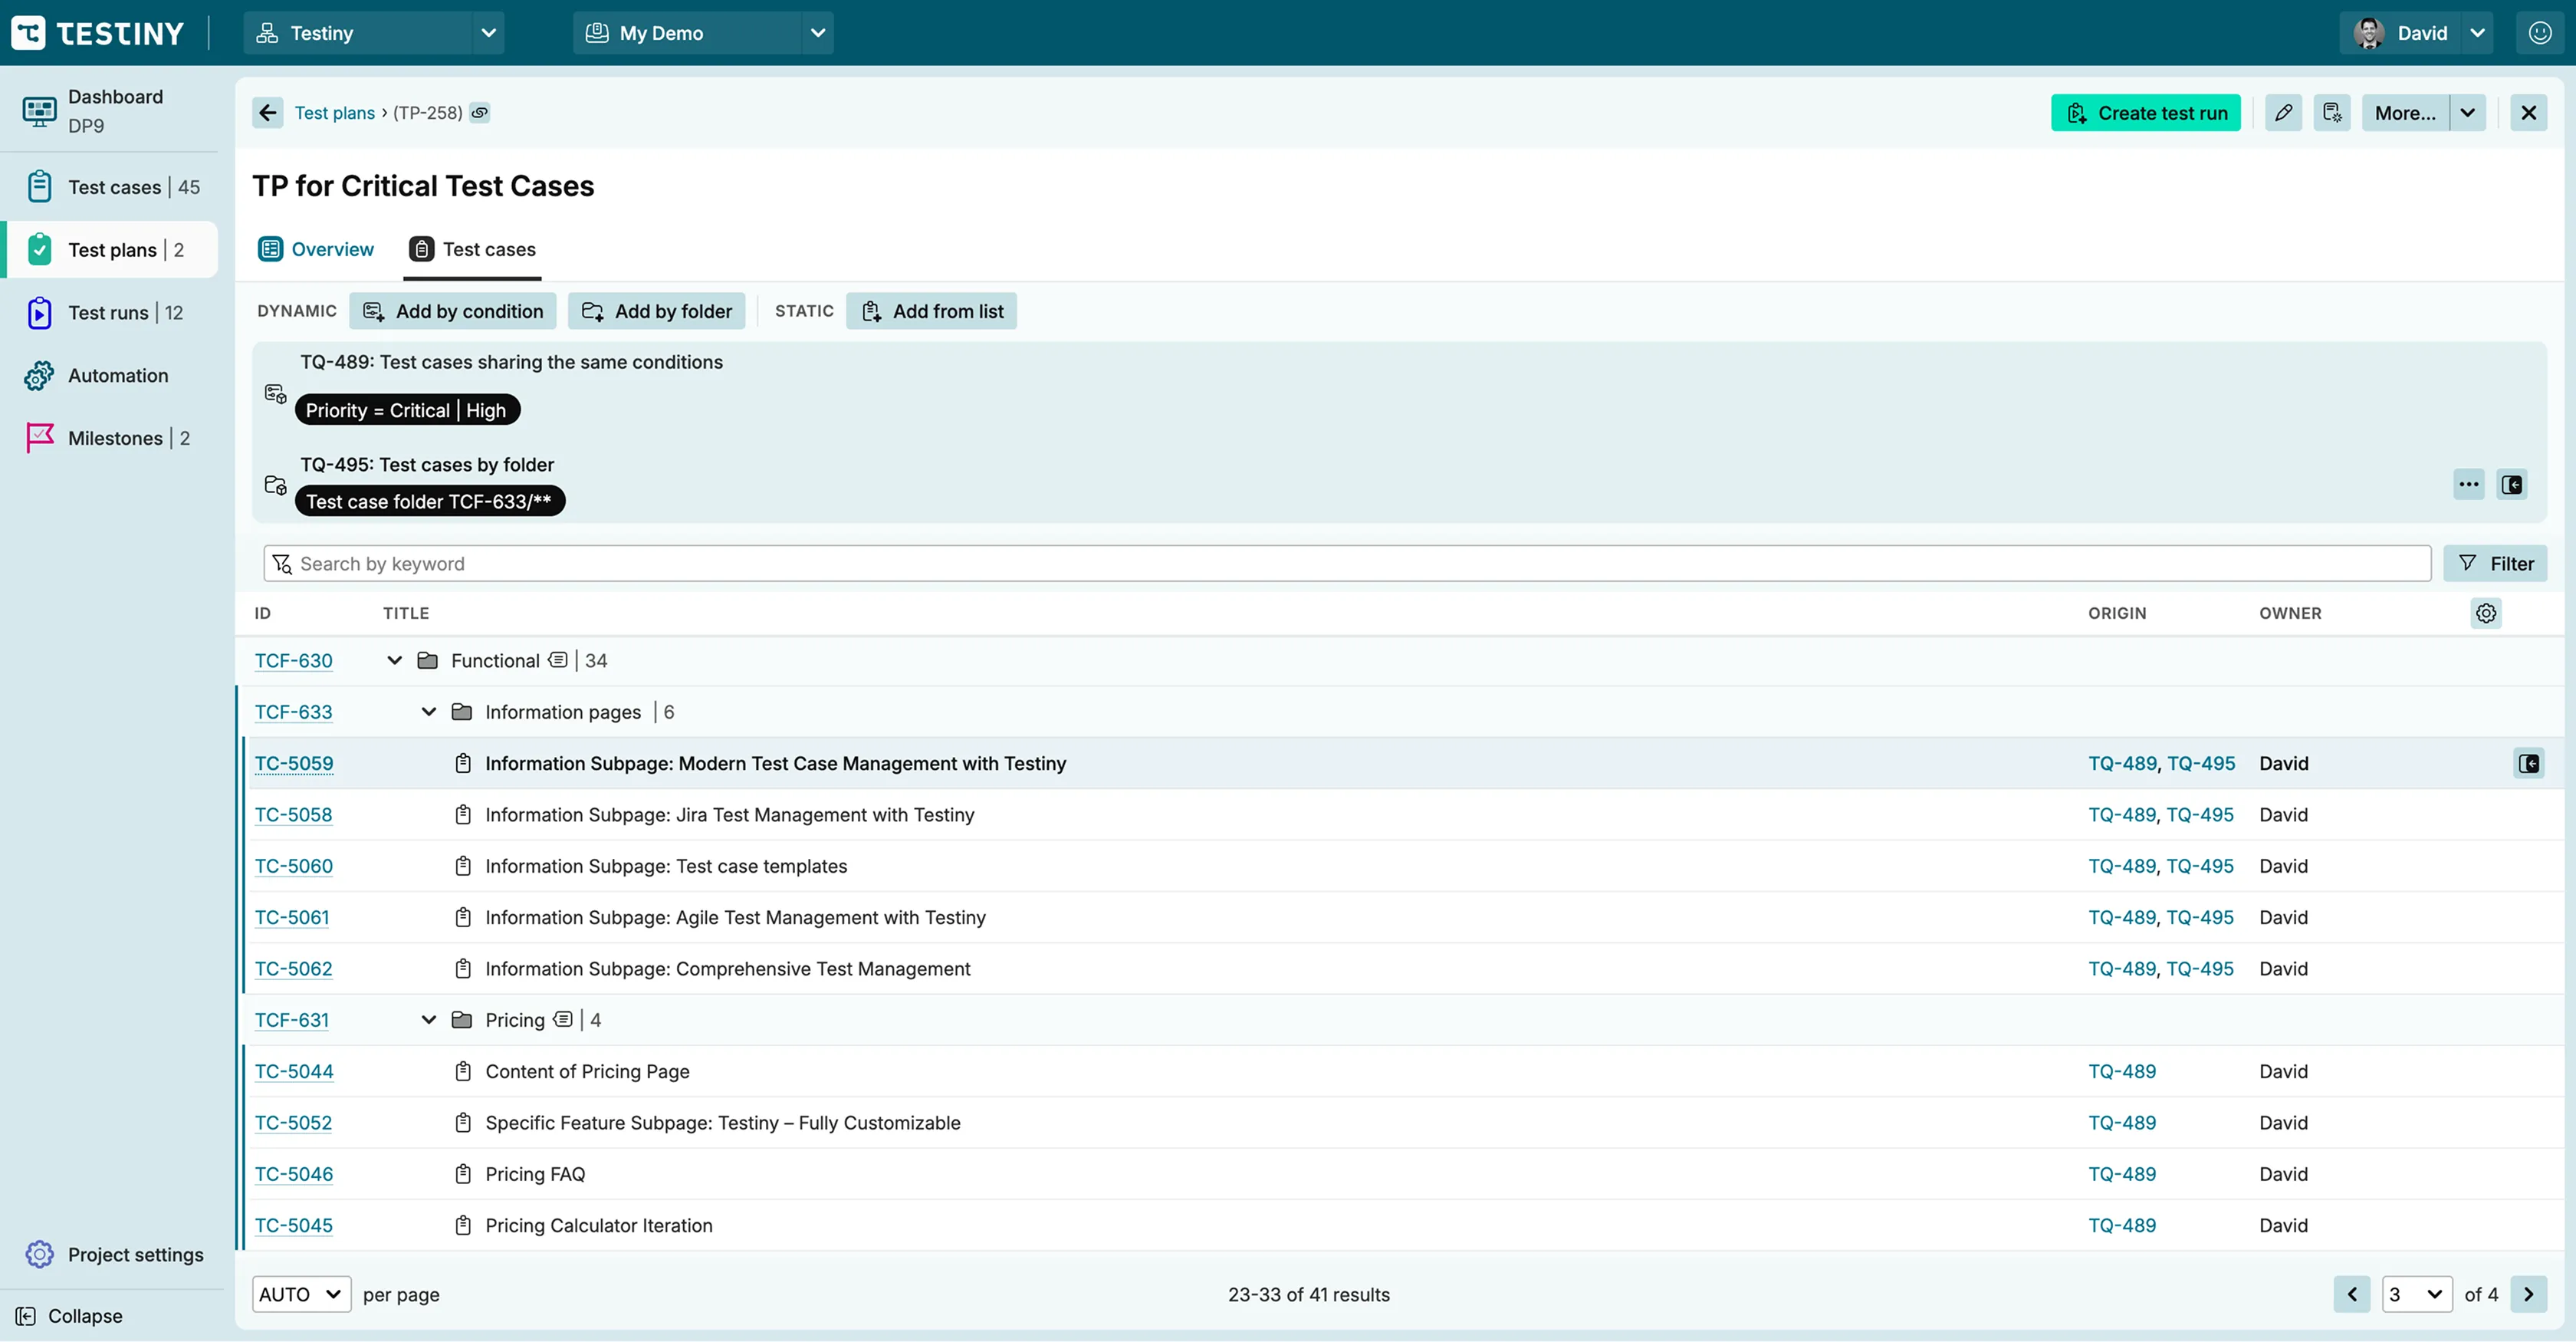Click the Collapse sidebar icon
The width and height of the screenshot is (2576, 1342).
coord(26,1316)
